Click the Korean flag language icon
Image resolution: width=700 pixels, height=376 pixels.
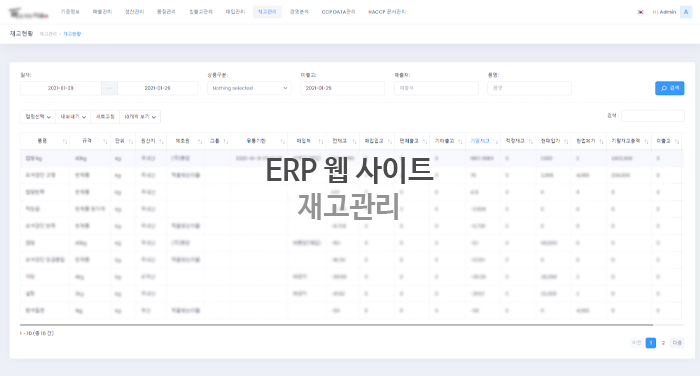pos(641,12)
